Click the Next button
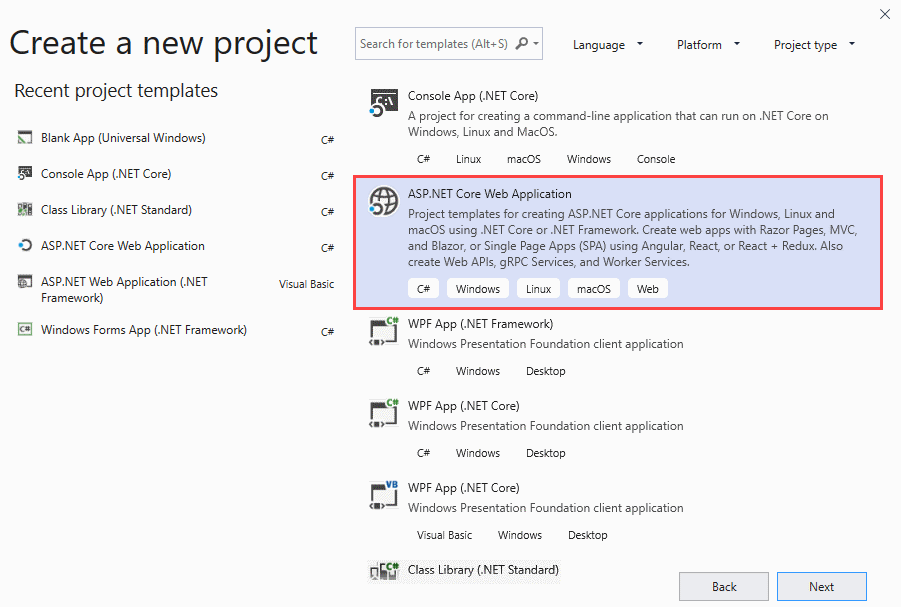Screen dimensions: 901x607 click(x=822, y=586)
